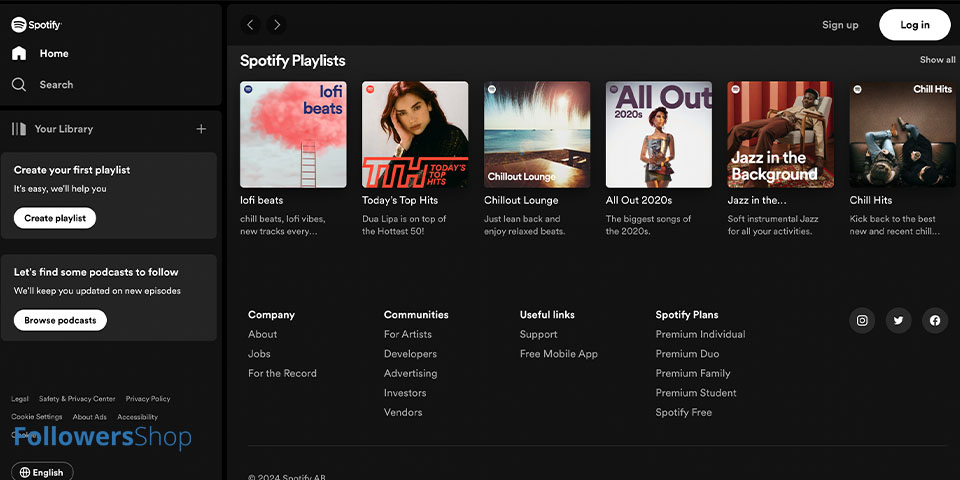The width and height of the screenshot is (960, 480).
Task: Open the lofi beats playlist cover
Action: [x=293, y=135]
